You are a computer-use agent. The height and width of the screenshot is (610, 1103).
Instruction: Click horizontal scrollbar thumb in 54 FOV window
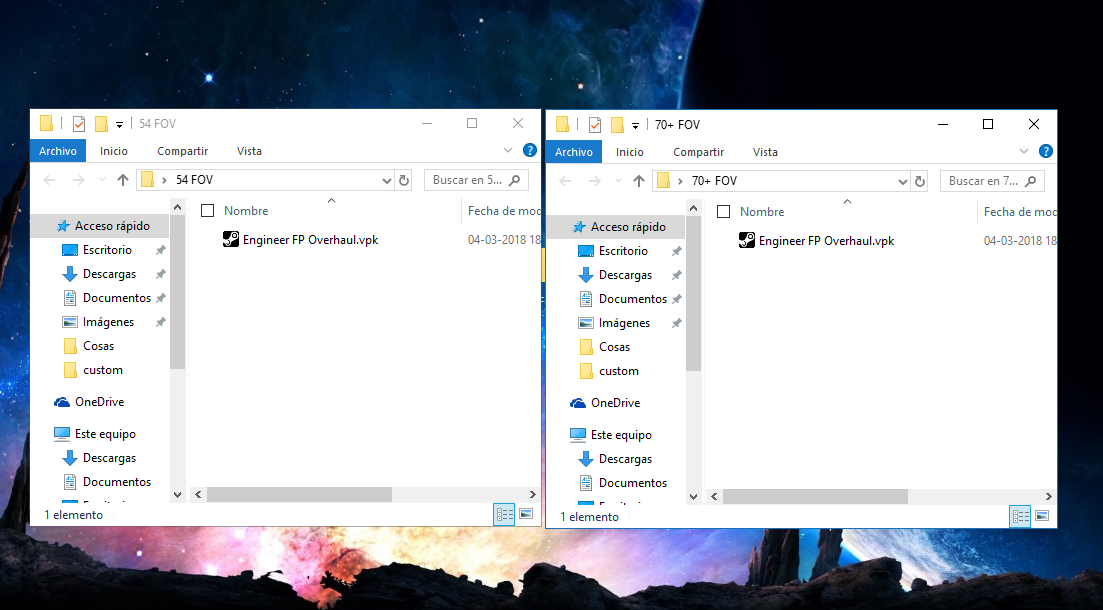coord(299,494)
